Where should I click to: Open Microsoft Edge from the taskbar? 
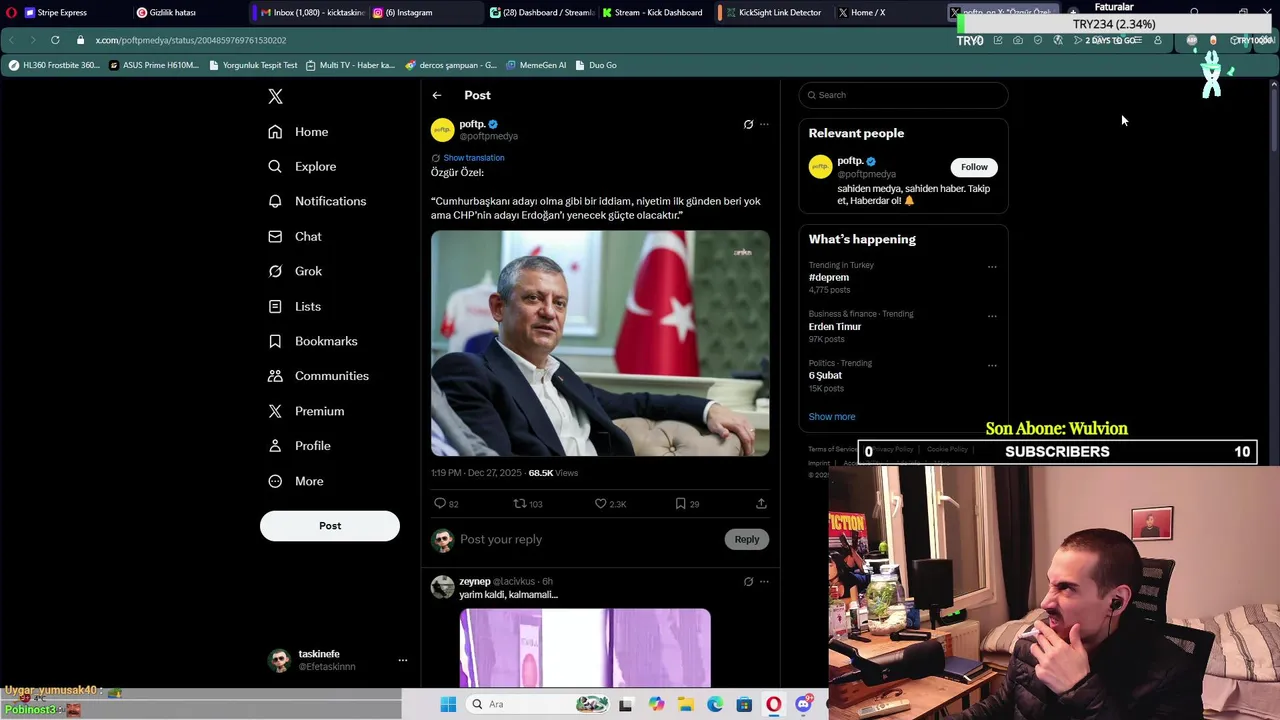pos(715,704)
